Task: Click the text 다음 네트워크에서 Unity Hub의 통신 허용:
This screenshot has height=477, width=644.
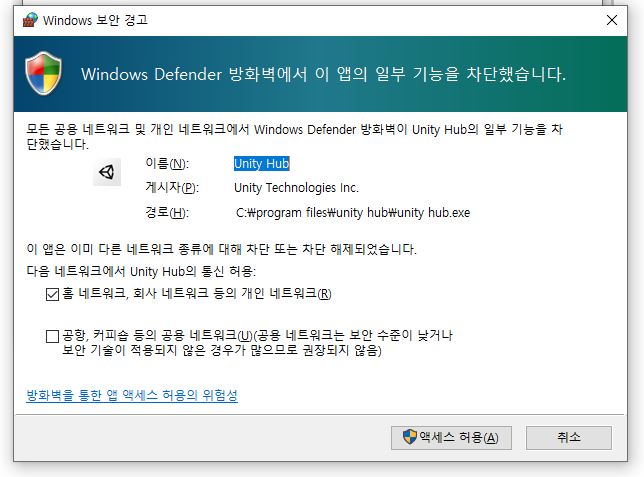Action: coord(141,271)
